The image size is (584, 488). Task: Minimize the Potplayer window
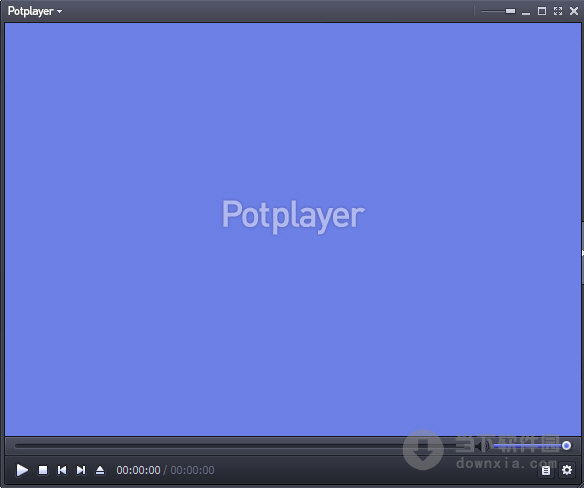click(x=526, y=13)
